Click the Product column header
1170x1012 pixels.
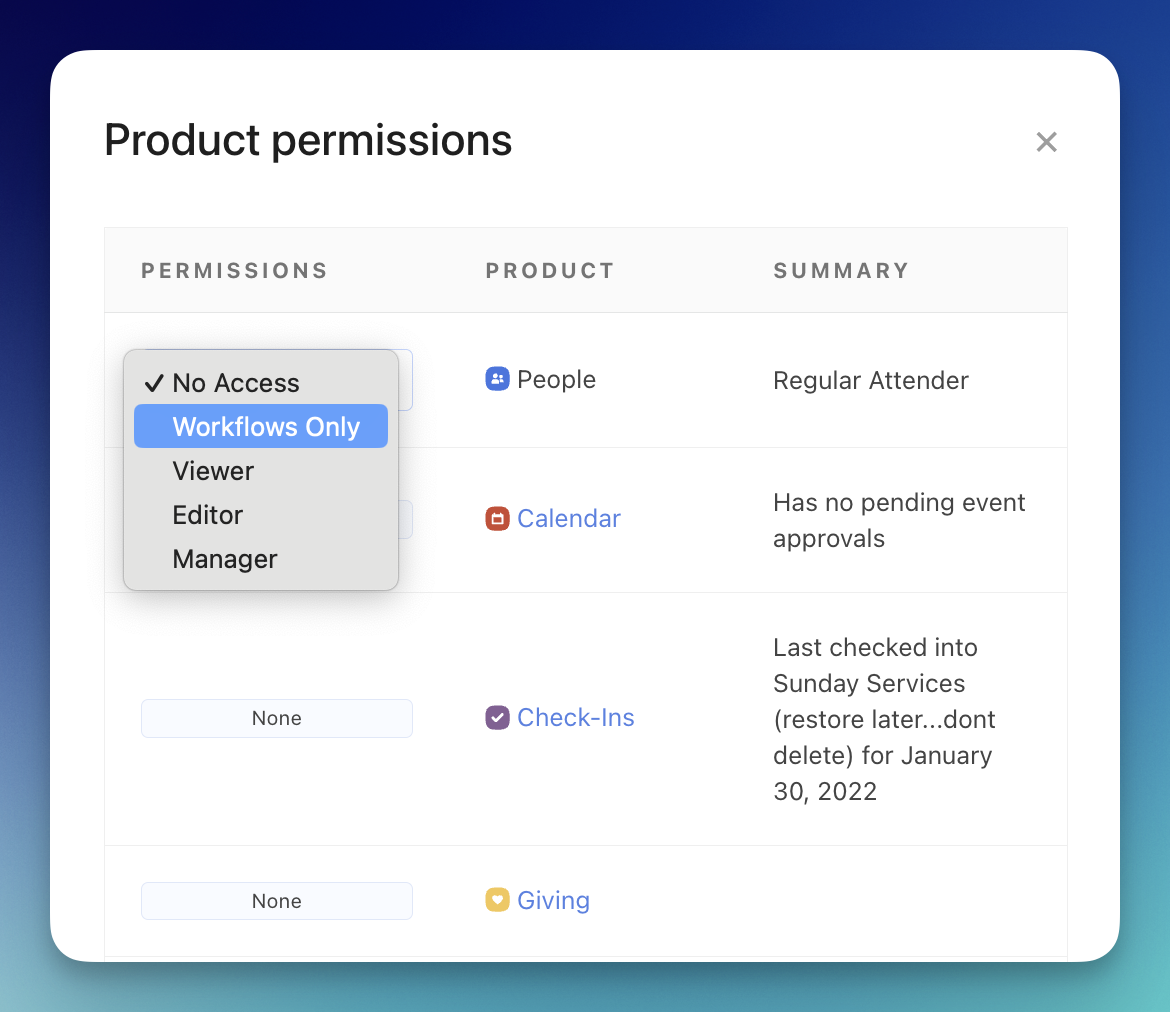pos(550,271)
